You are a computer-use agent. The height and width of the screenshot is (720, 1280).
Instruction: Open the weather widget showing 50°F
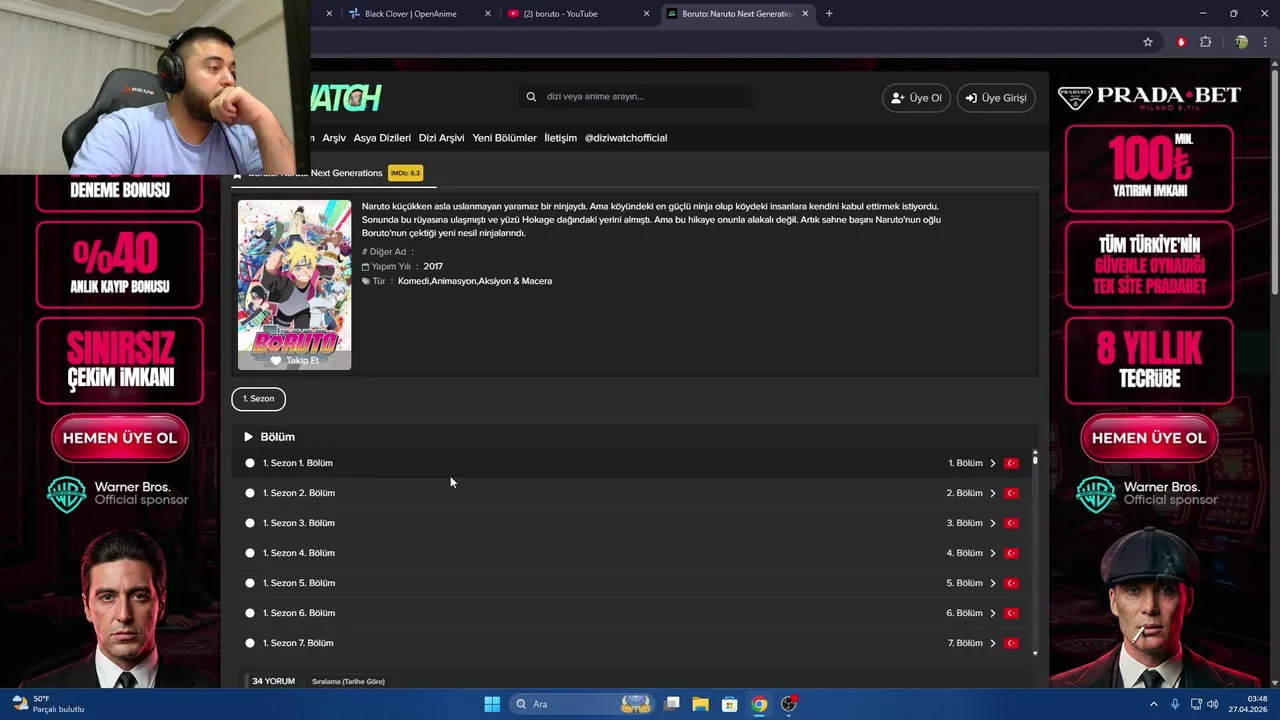point(48,704)
